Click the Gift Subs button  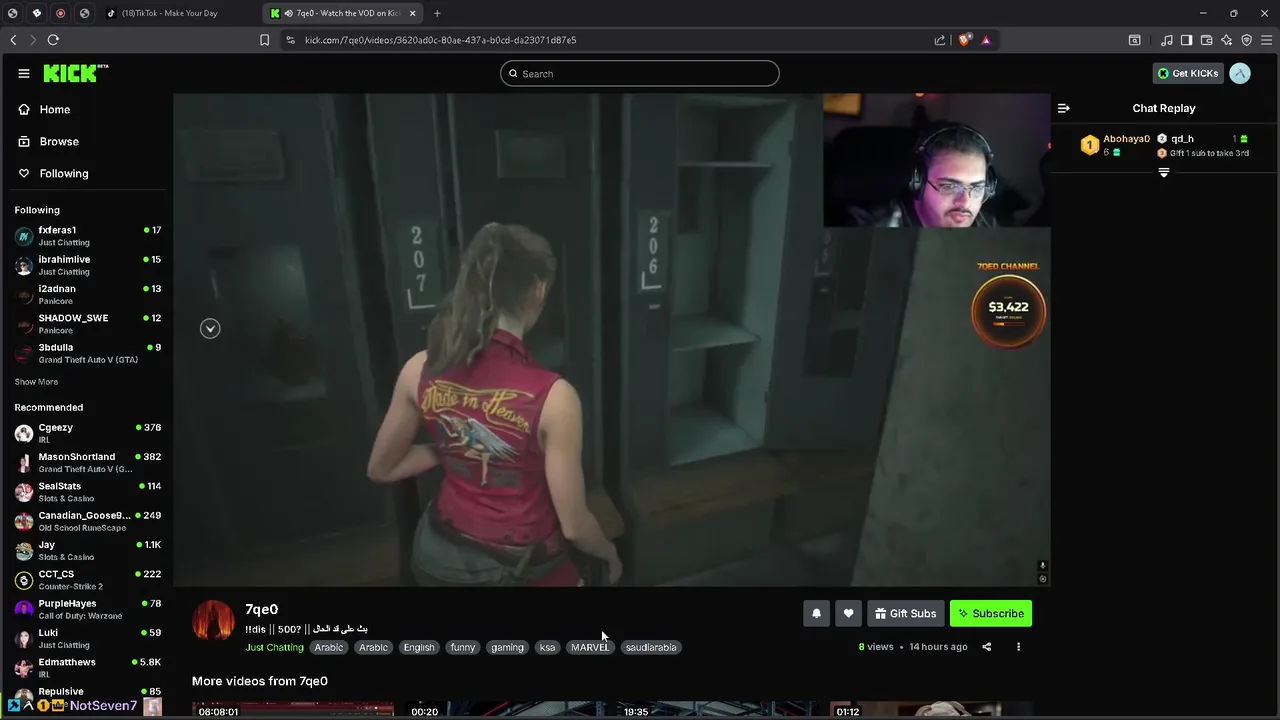[905, 613]
